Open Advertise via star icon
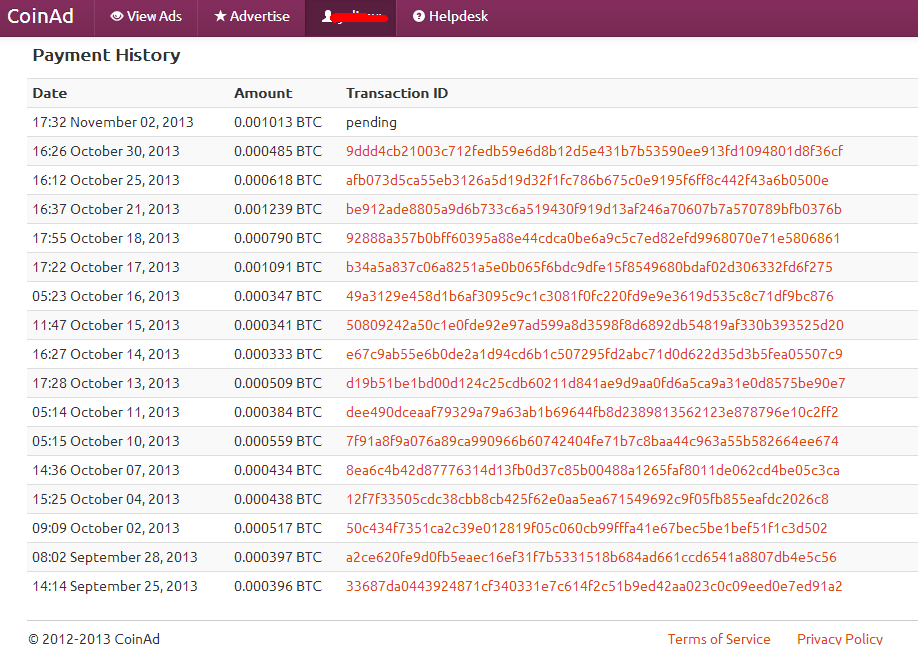Viewport: 918px width, 645px height. pyautogui.click(x=220, y=17)
